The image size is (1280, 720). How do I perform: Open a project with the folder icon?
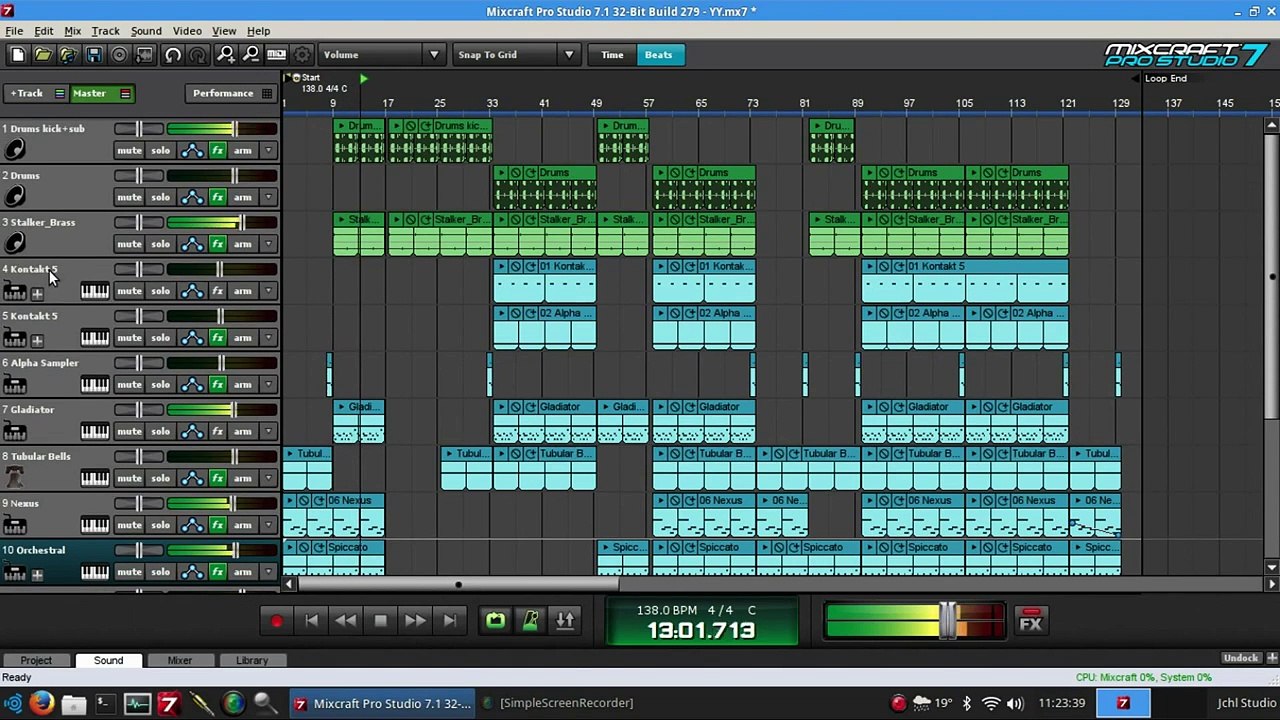tap(43, 55)
